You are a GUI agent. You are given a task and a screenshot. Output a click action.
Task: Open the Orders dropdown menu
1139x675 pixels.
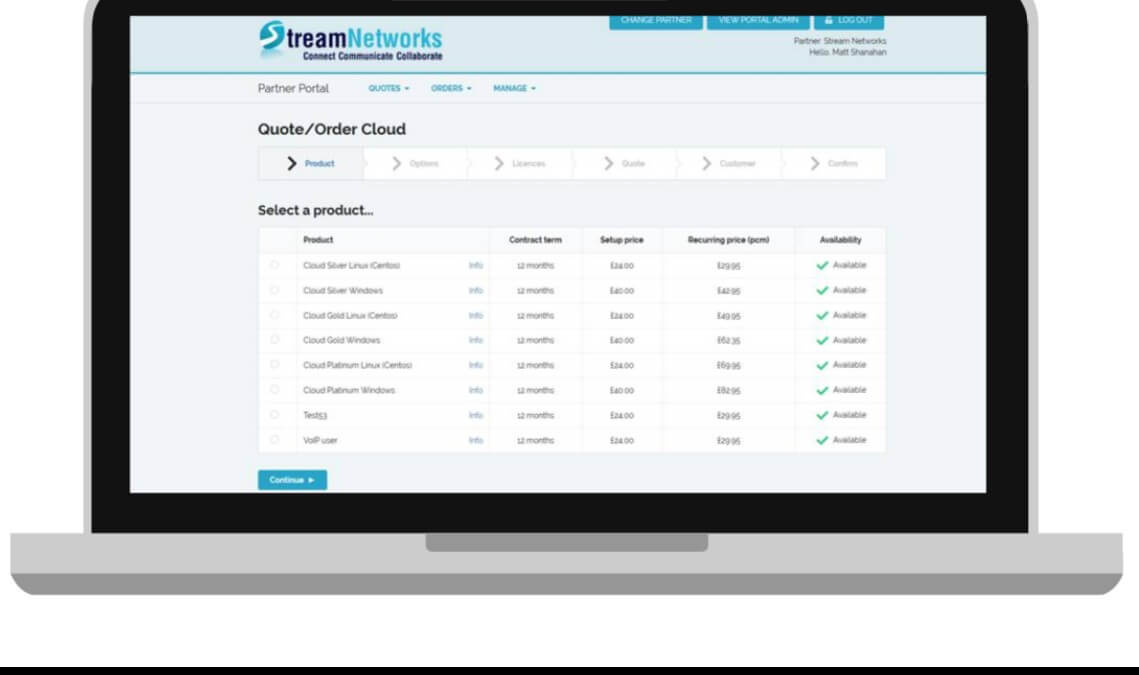point(451,89)
